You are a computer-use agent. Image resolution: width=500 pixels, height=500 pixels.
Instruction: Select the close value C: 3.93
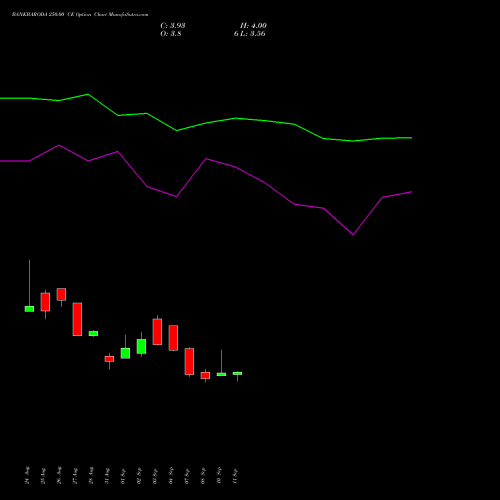[173, 26]
